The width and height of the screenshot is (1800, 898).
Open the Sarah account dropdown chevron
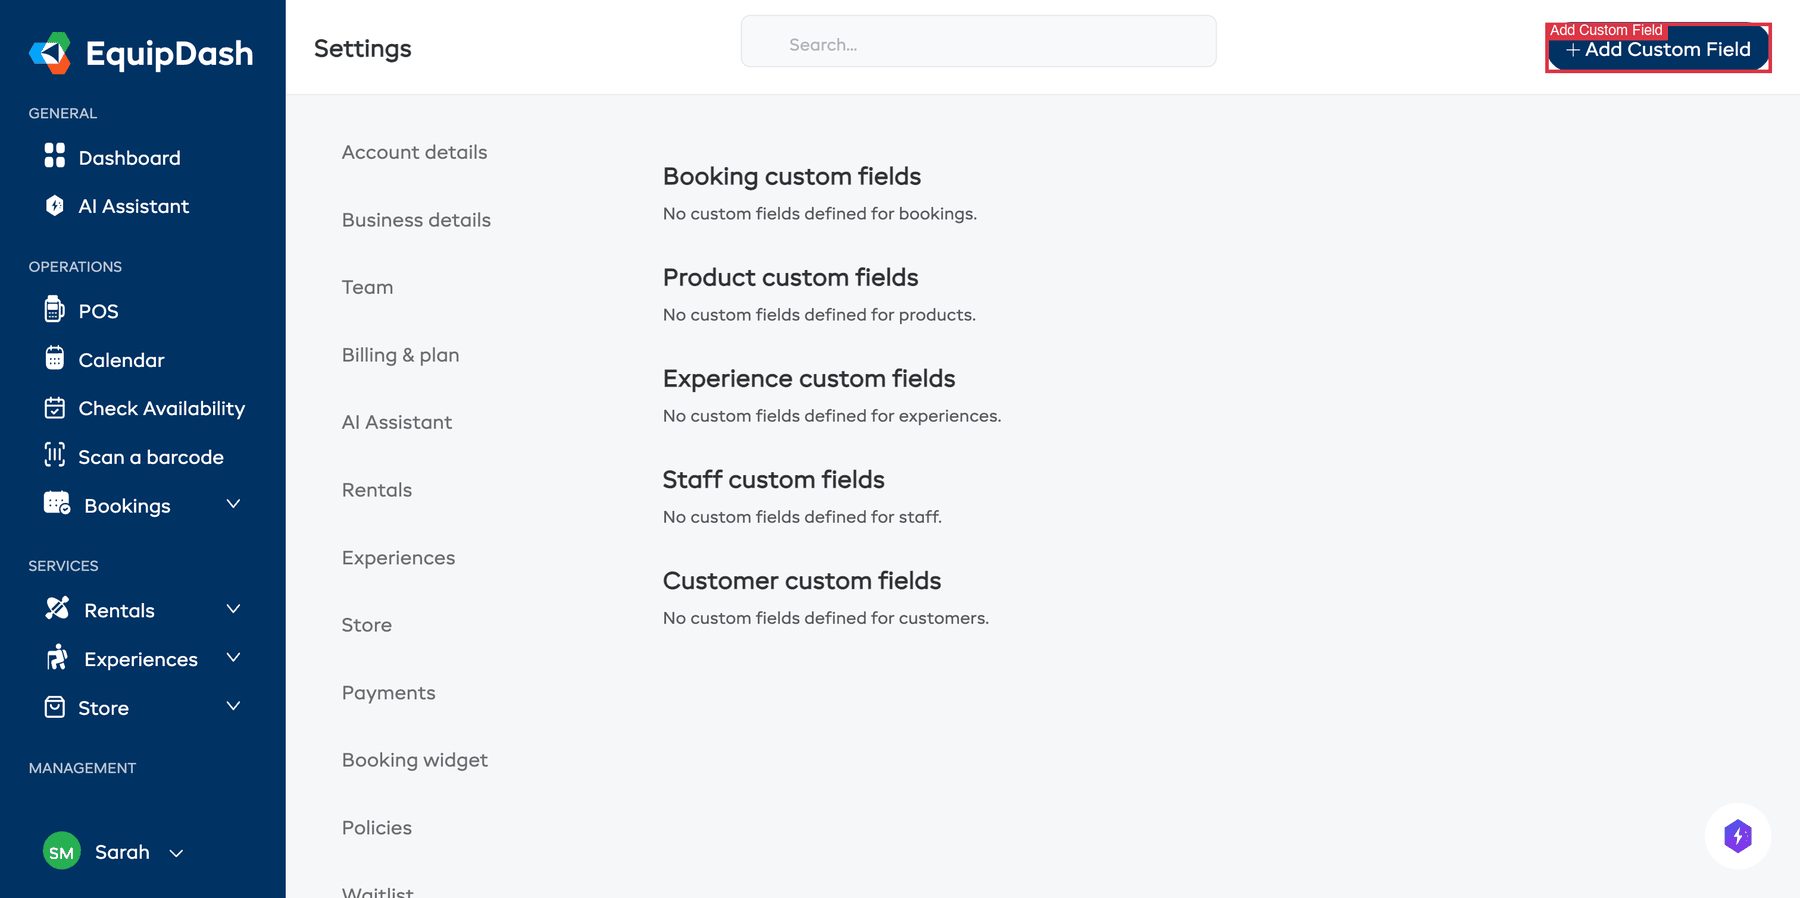[176, 853]
